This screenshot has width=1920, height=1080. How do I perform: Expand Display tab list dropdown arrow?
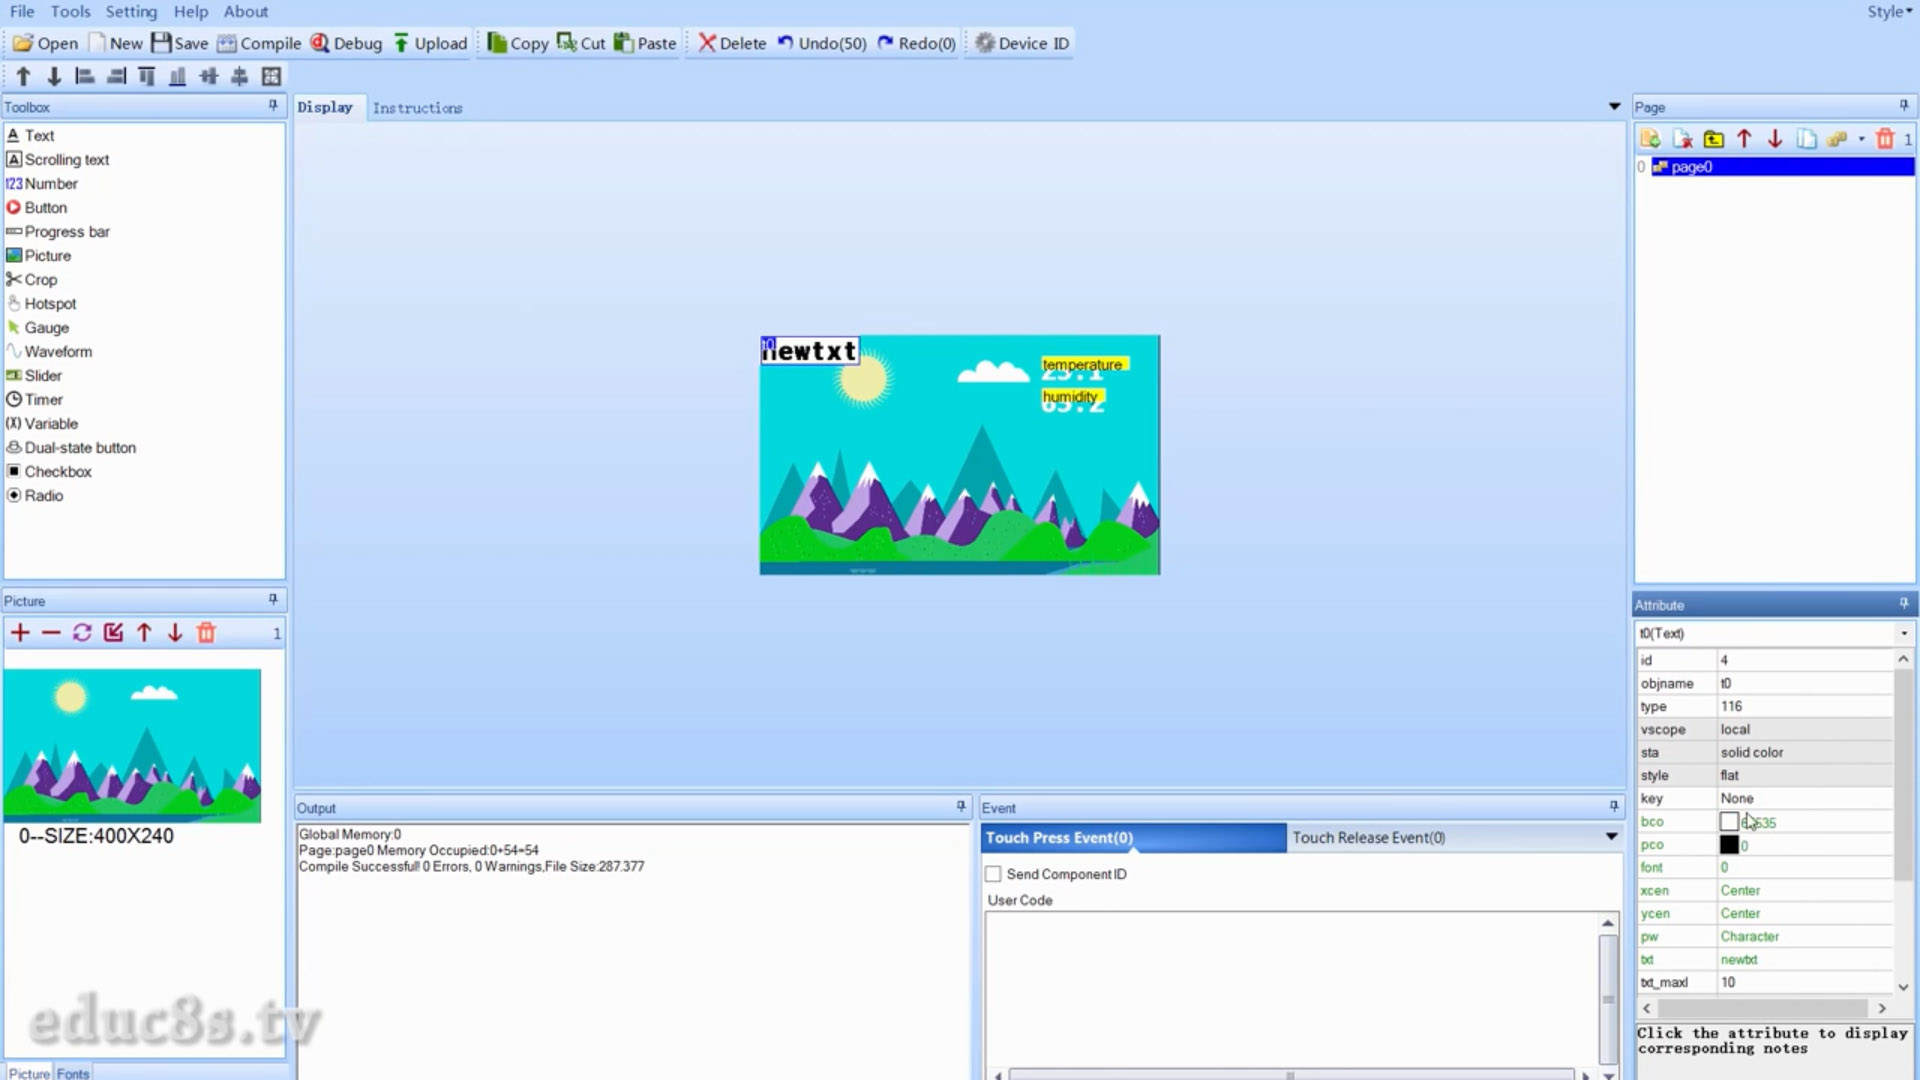pos(1614,106)
